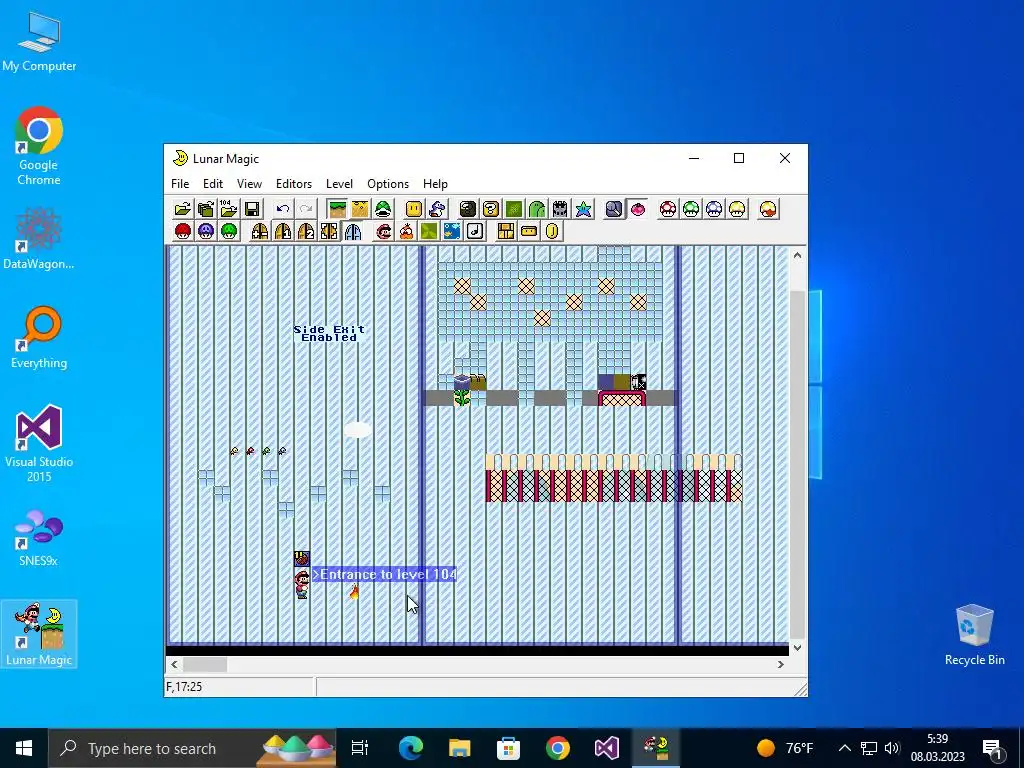Click the flat yellow block icon
This screenshot has width=1024, height=768.
(529, 231)
